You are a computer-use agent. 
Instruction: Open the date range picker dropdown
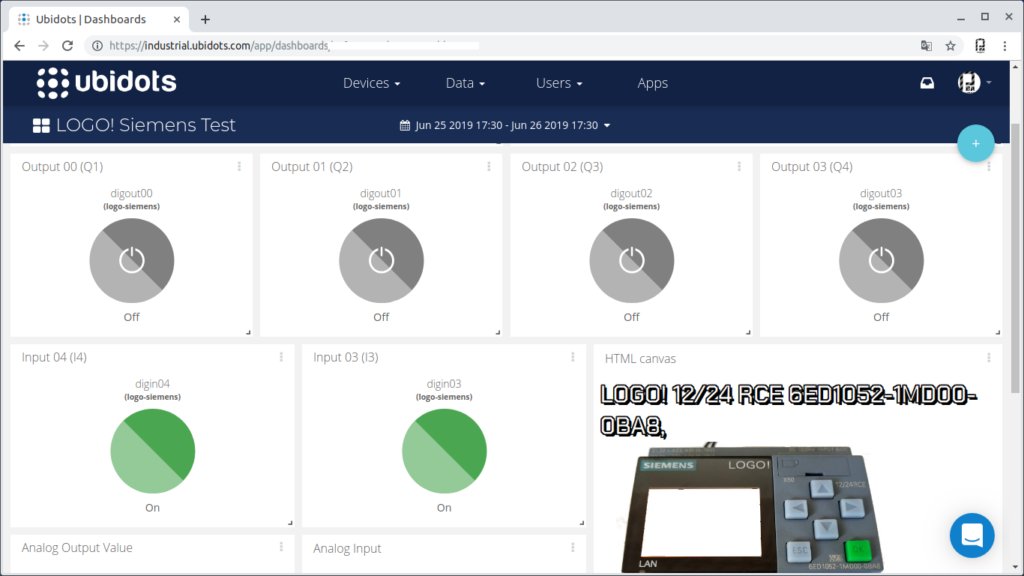[505, 125]
